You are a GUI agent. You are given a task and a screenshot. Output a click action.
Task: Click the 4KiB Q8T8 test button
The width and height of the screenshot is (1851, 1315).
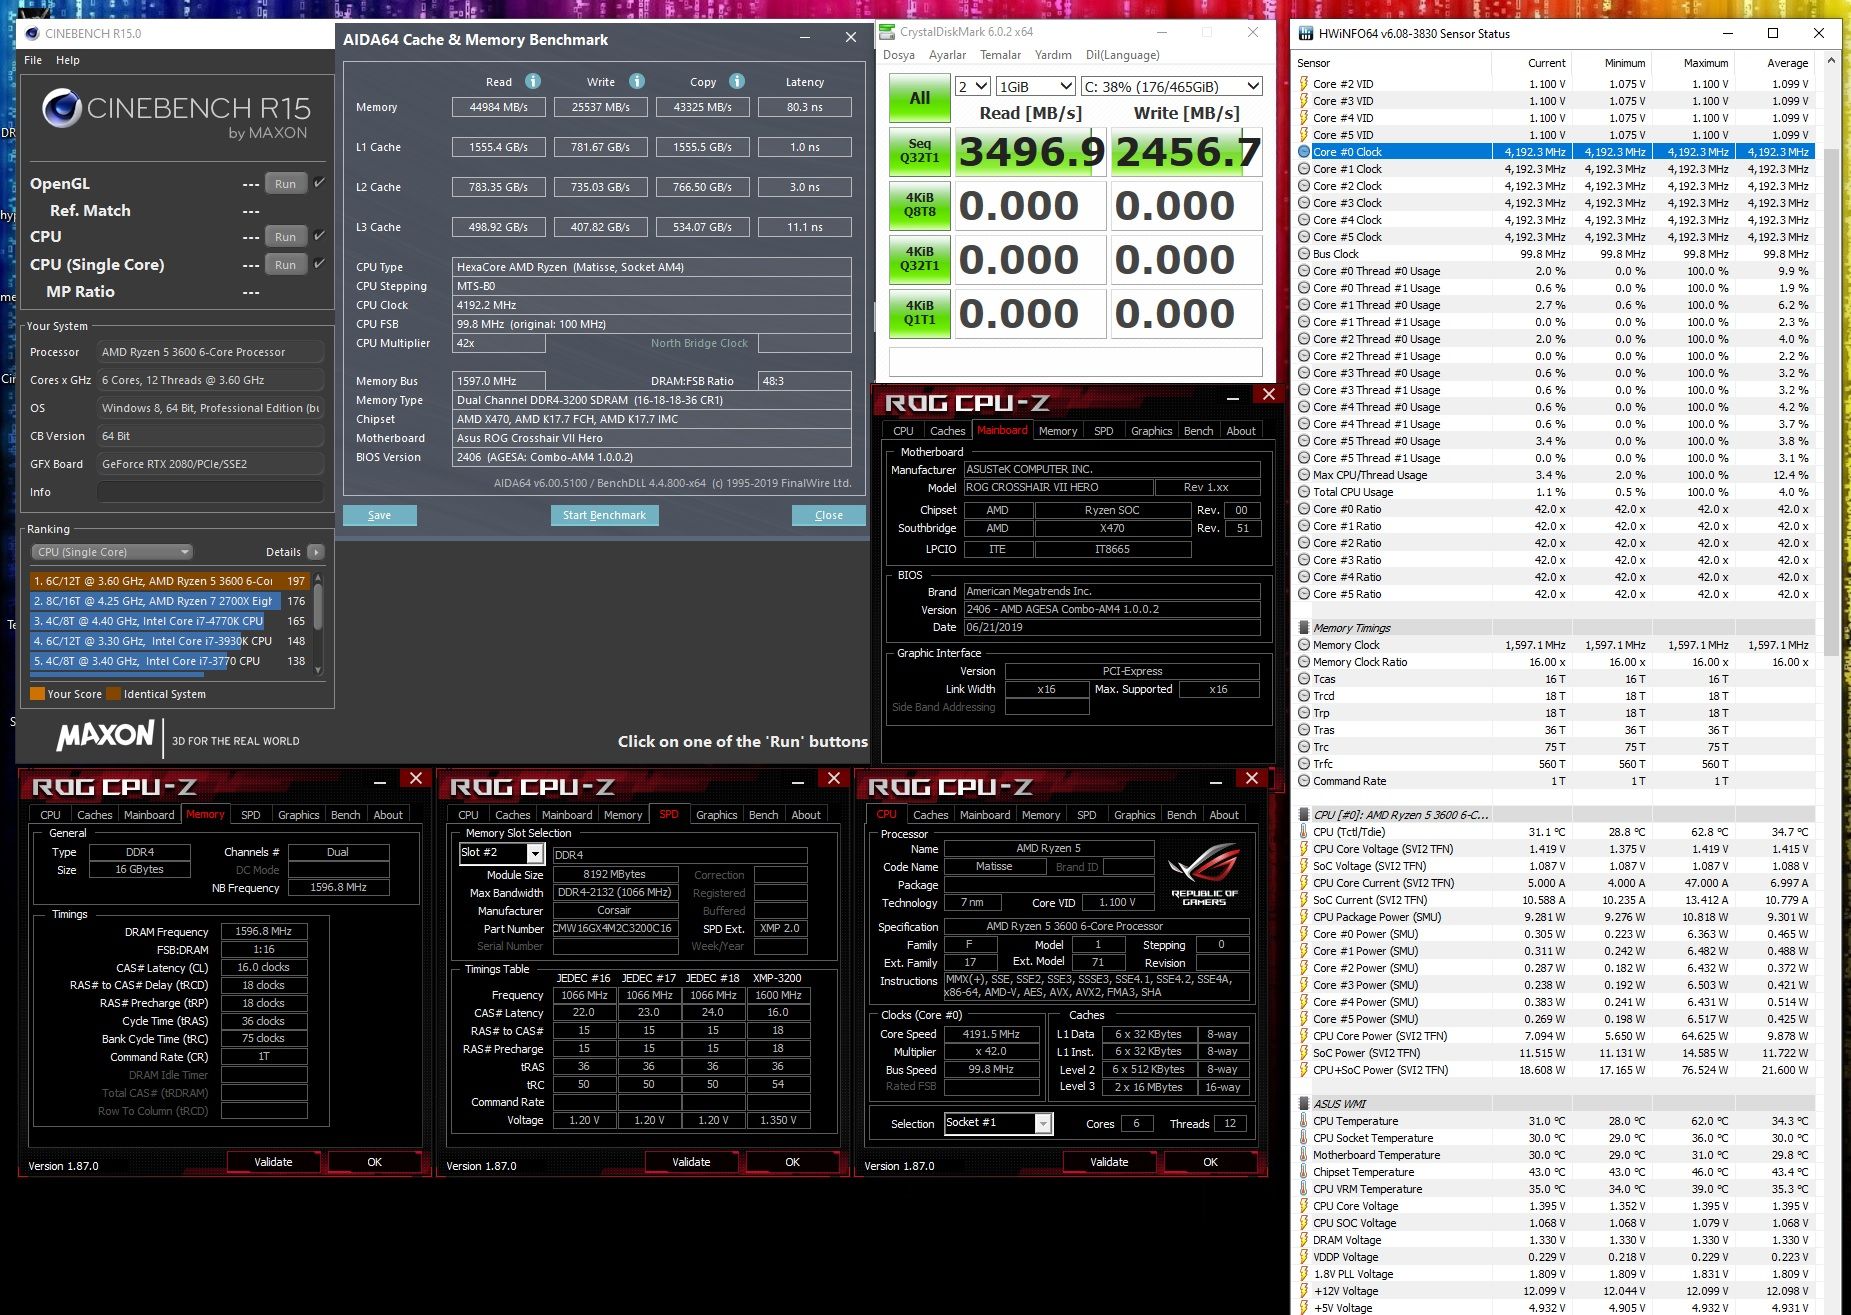coord(920,205)
